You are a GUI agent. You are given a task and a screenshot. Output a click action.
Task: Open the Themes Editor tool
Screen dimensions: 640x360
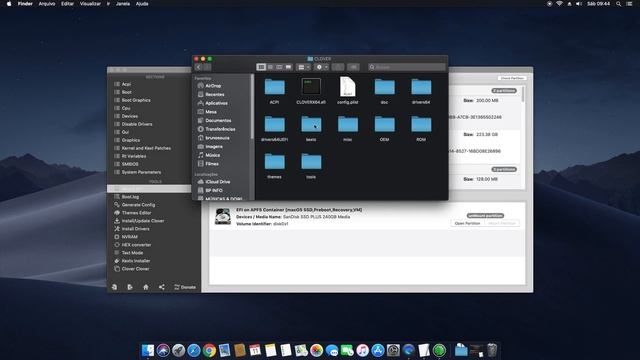coord(136,213)
